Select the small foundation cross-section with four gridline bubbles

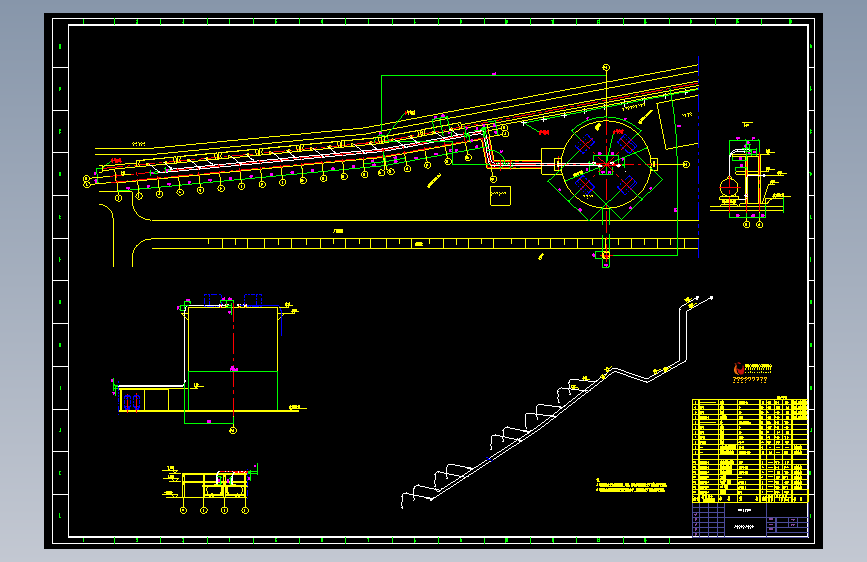tap(213, 489)
